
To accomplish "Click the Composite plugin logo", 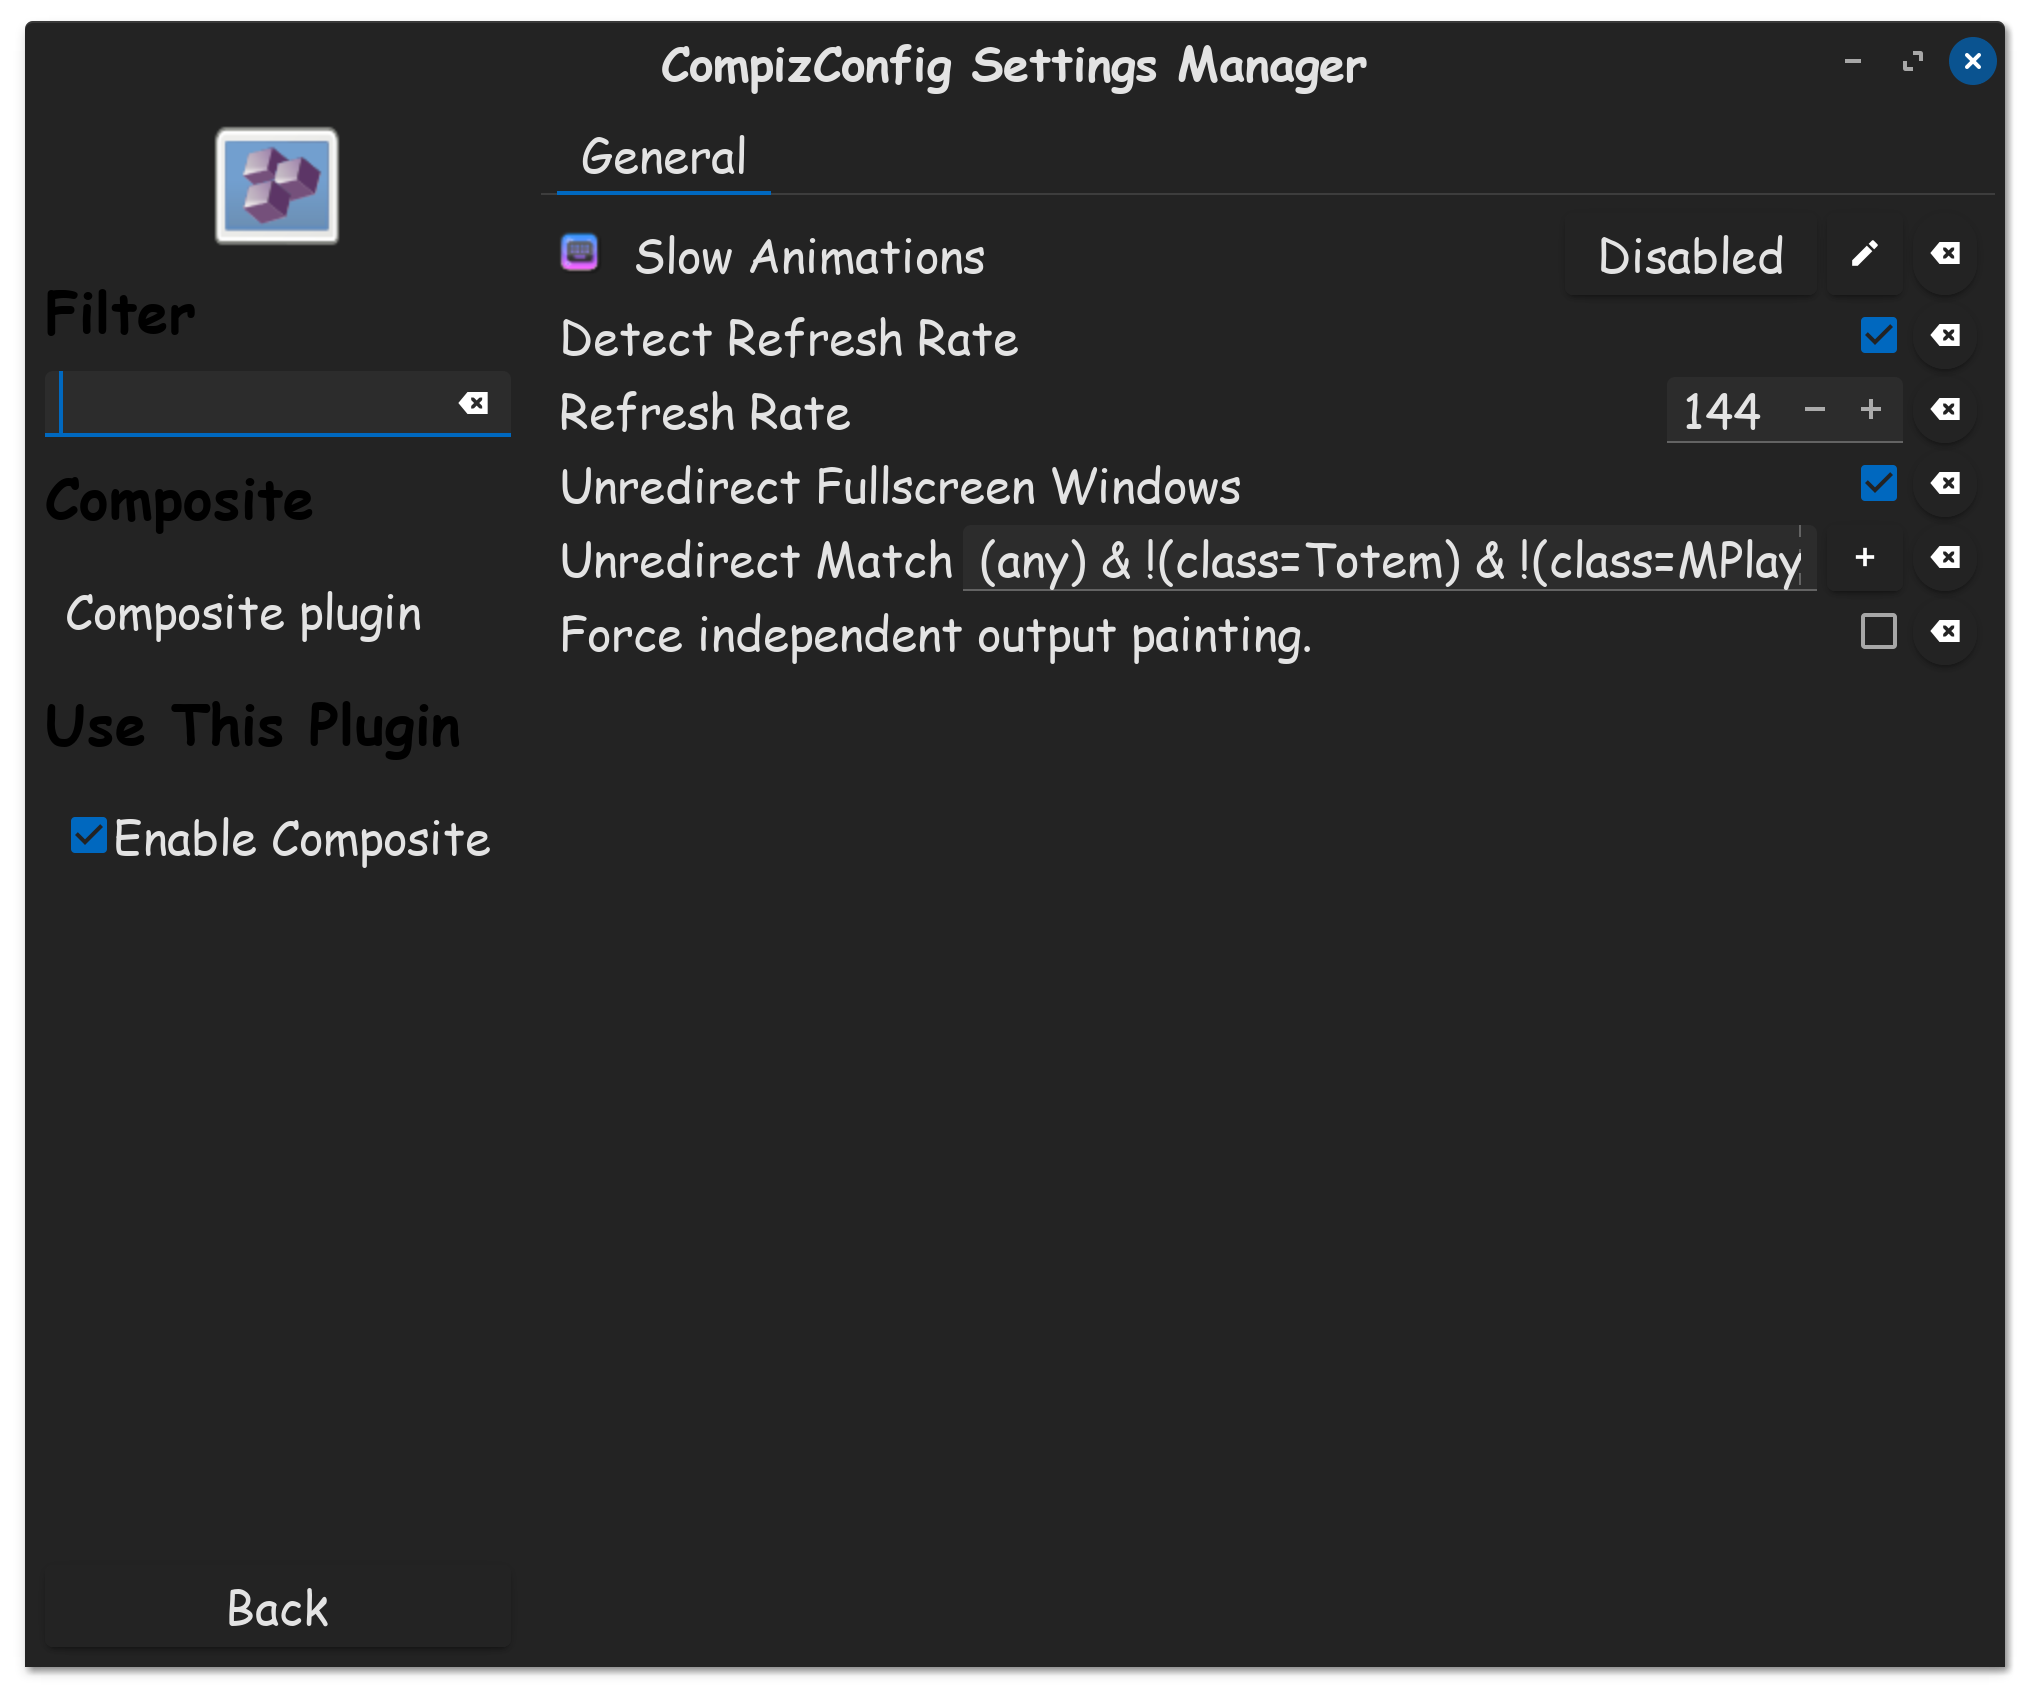I will 277,186.
